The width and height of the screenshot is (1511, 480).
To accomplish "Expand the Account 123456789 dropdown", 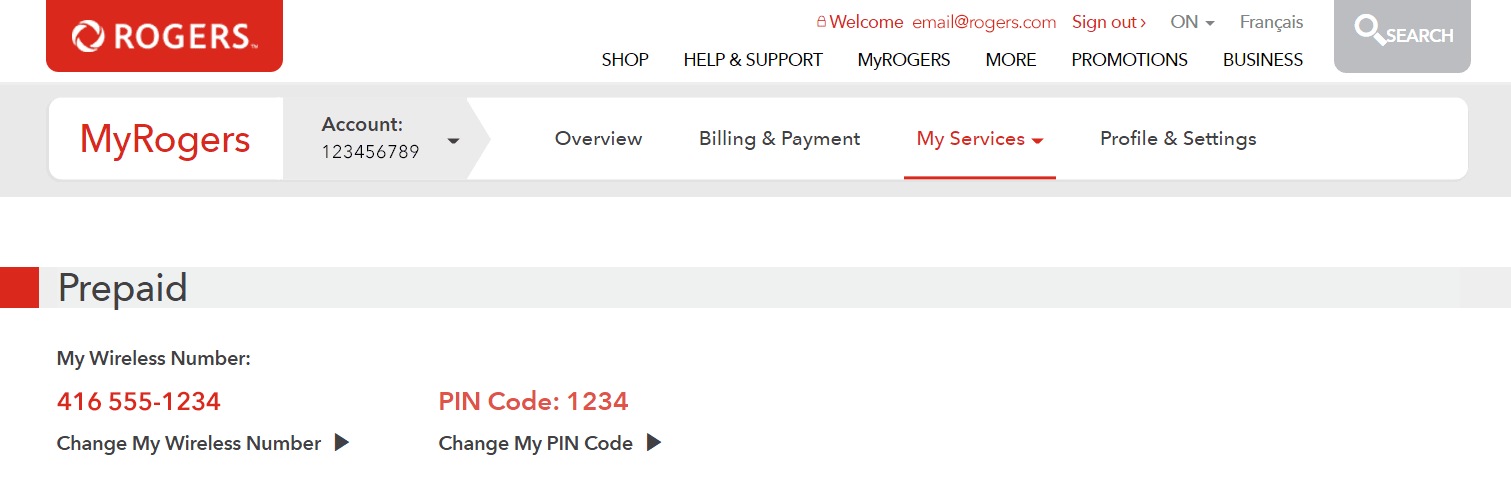I will (453, 140).
